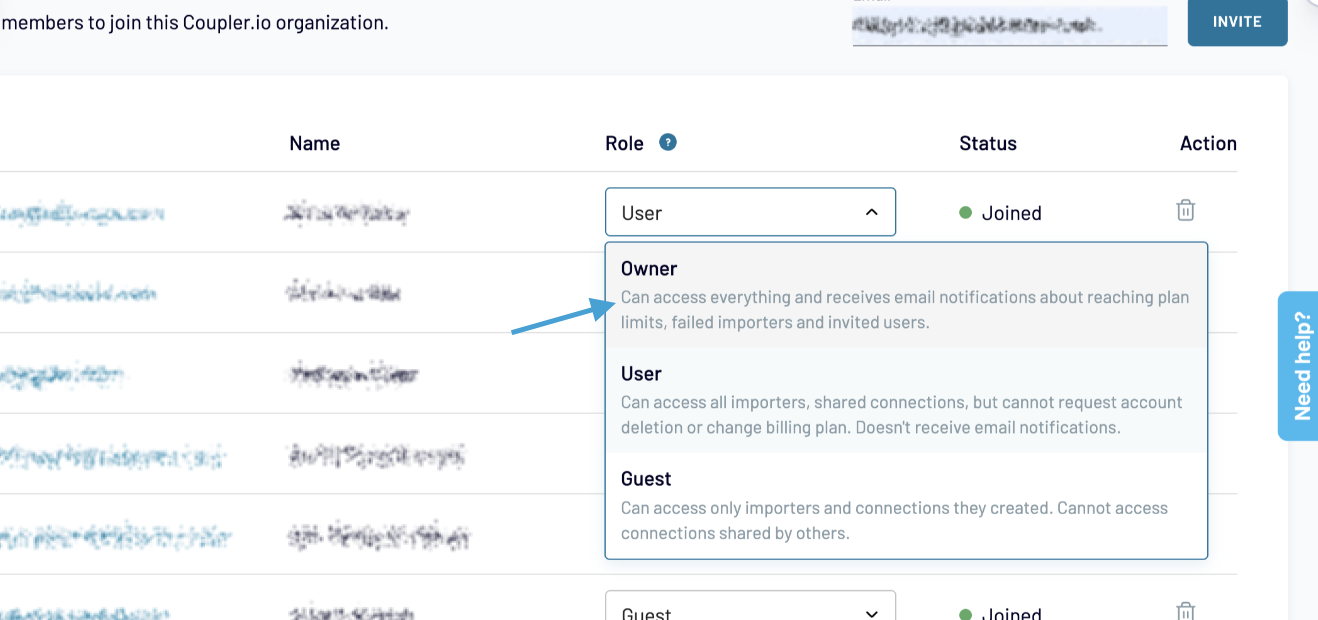Choose the Owner role option
This screenshot has width=1318, height=620.
click(x=906, y=295)
